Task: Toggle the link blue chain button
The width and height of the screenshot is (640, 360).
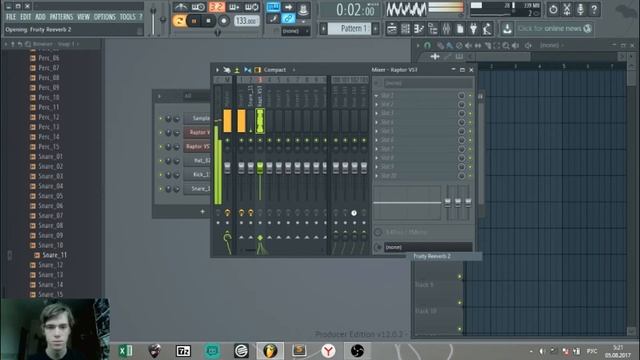Action: (x=288, y=18)
